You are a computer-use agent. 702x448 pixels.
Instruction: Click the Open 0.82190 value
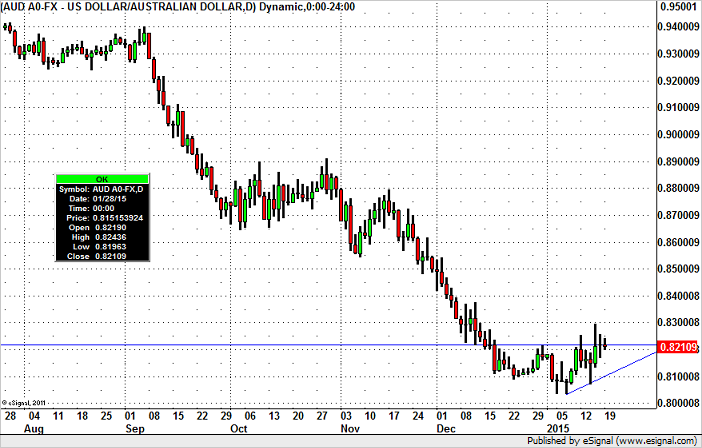coord(111,227)
